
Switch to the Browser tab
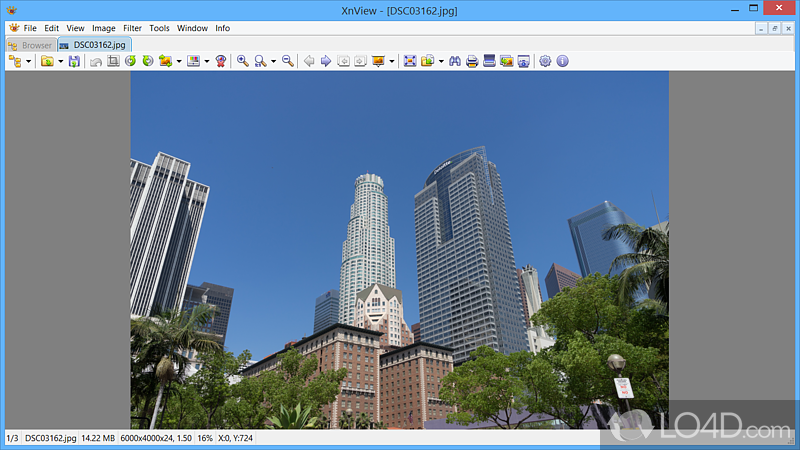point(30,45)
